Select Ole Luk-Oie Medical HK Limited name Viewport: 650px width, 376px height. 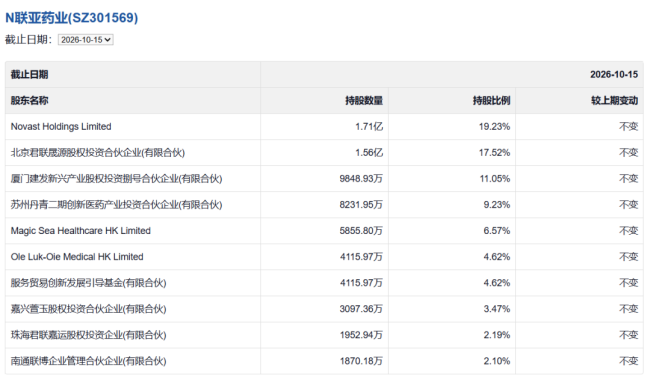tap(77, 257)
